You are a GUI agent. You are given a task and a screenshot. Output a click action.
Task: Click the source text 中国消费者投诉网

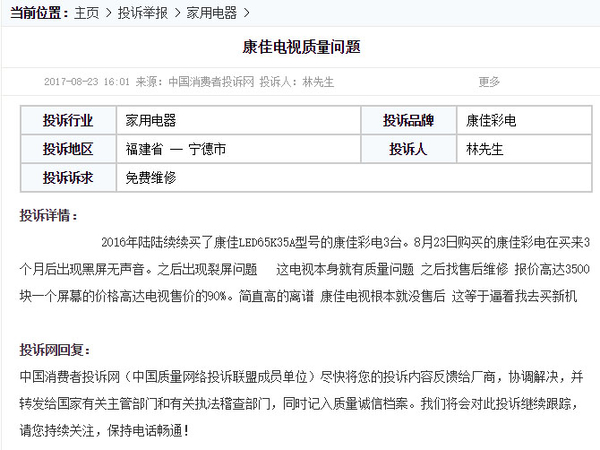point(211,82)
